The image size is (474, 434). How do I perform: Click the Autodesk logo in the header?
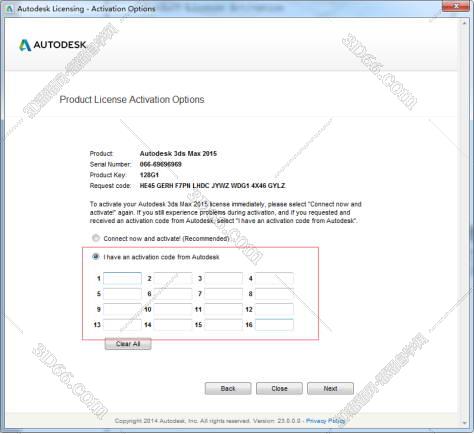53,45
